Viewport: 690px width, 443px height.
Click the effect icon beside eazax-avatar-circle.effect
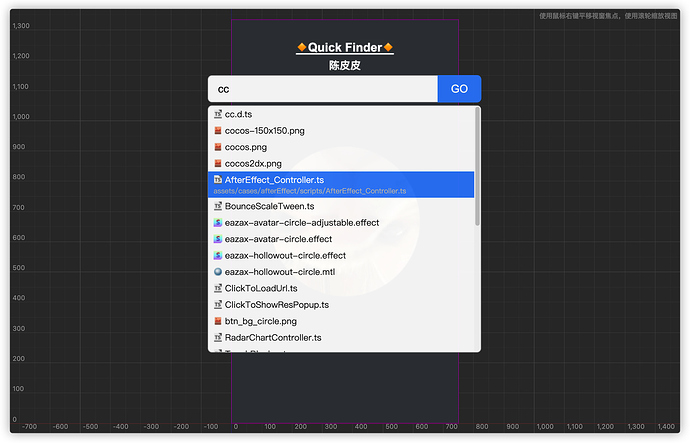(218, 239)
